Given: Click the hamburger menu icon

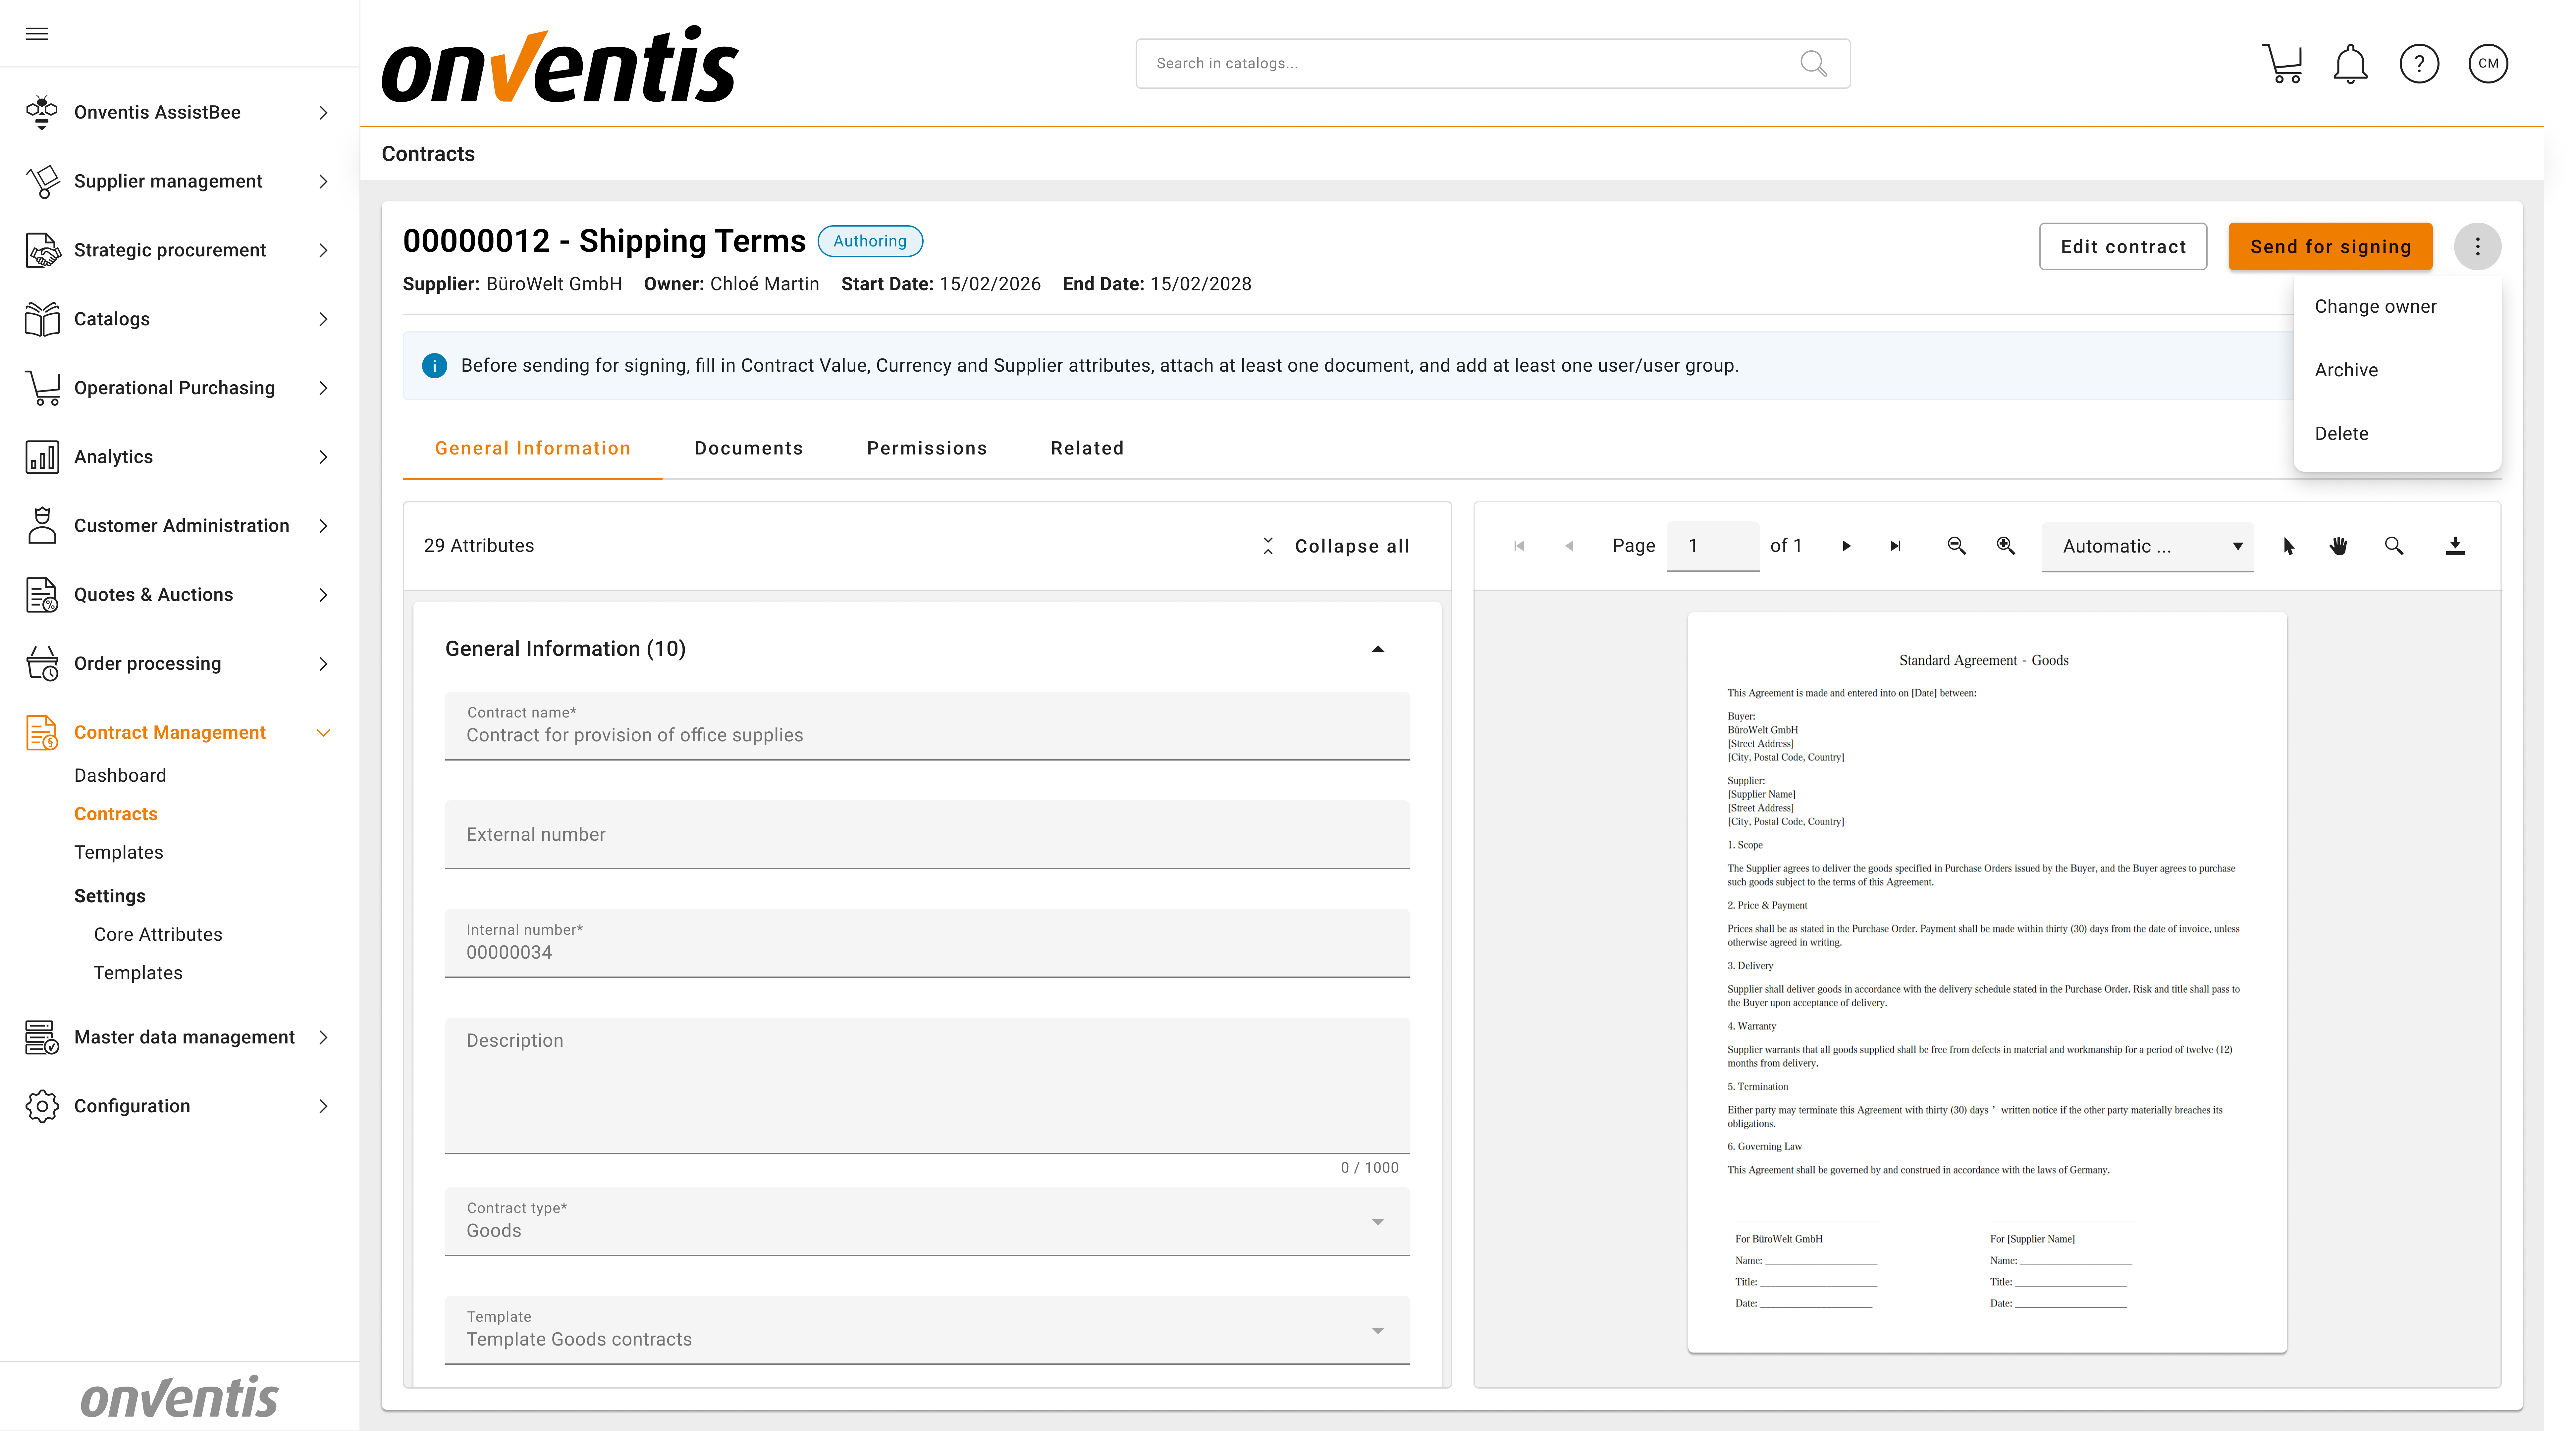Looking at the screenshot, I should [37, 34].
